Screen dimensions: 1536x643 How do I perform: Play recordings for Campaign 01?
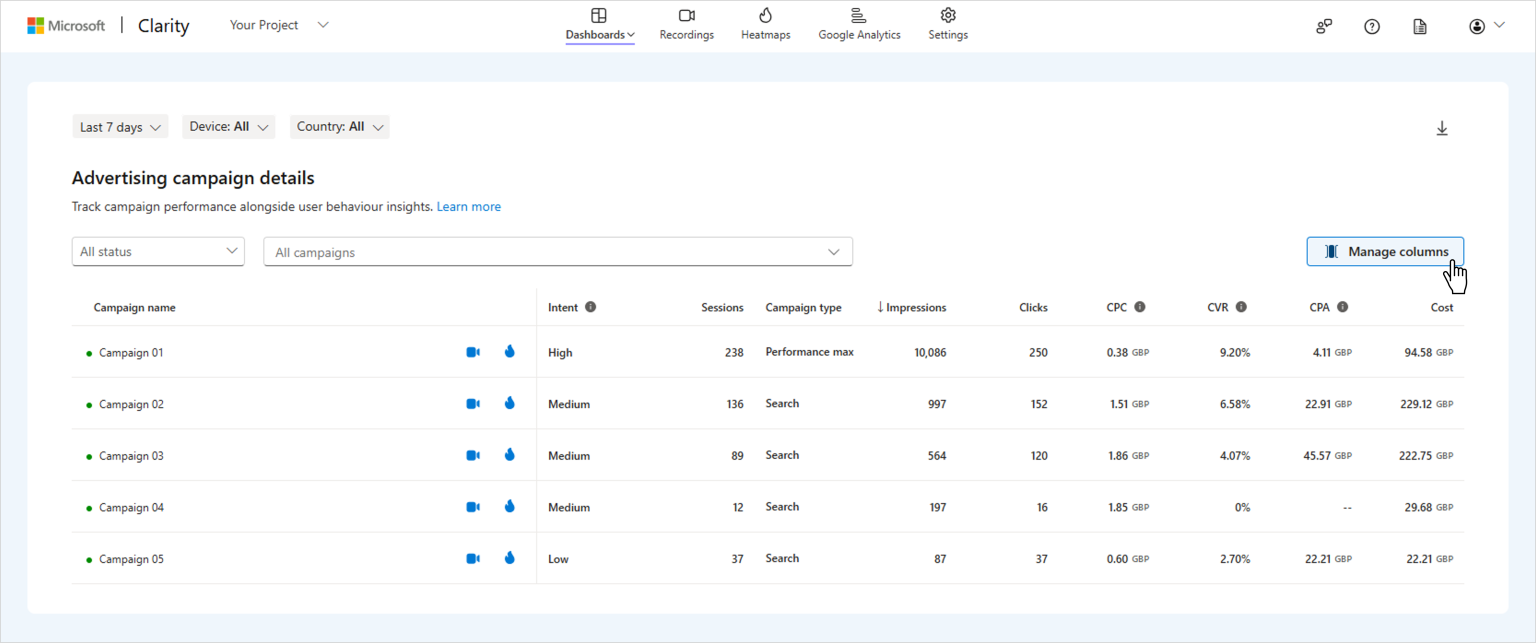coord(472,351)
